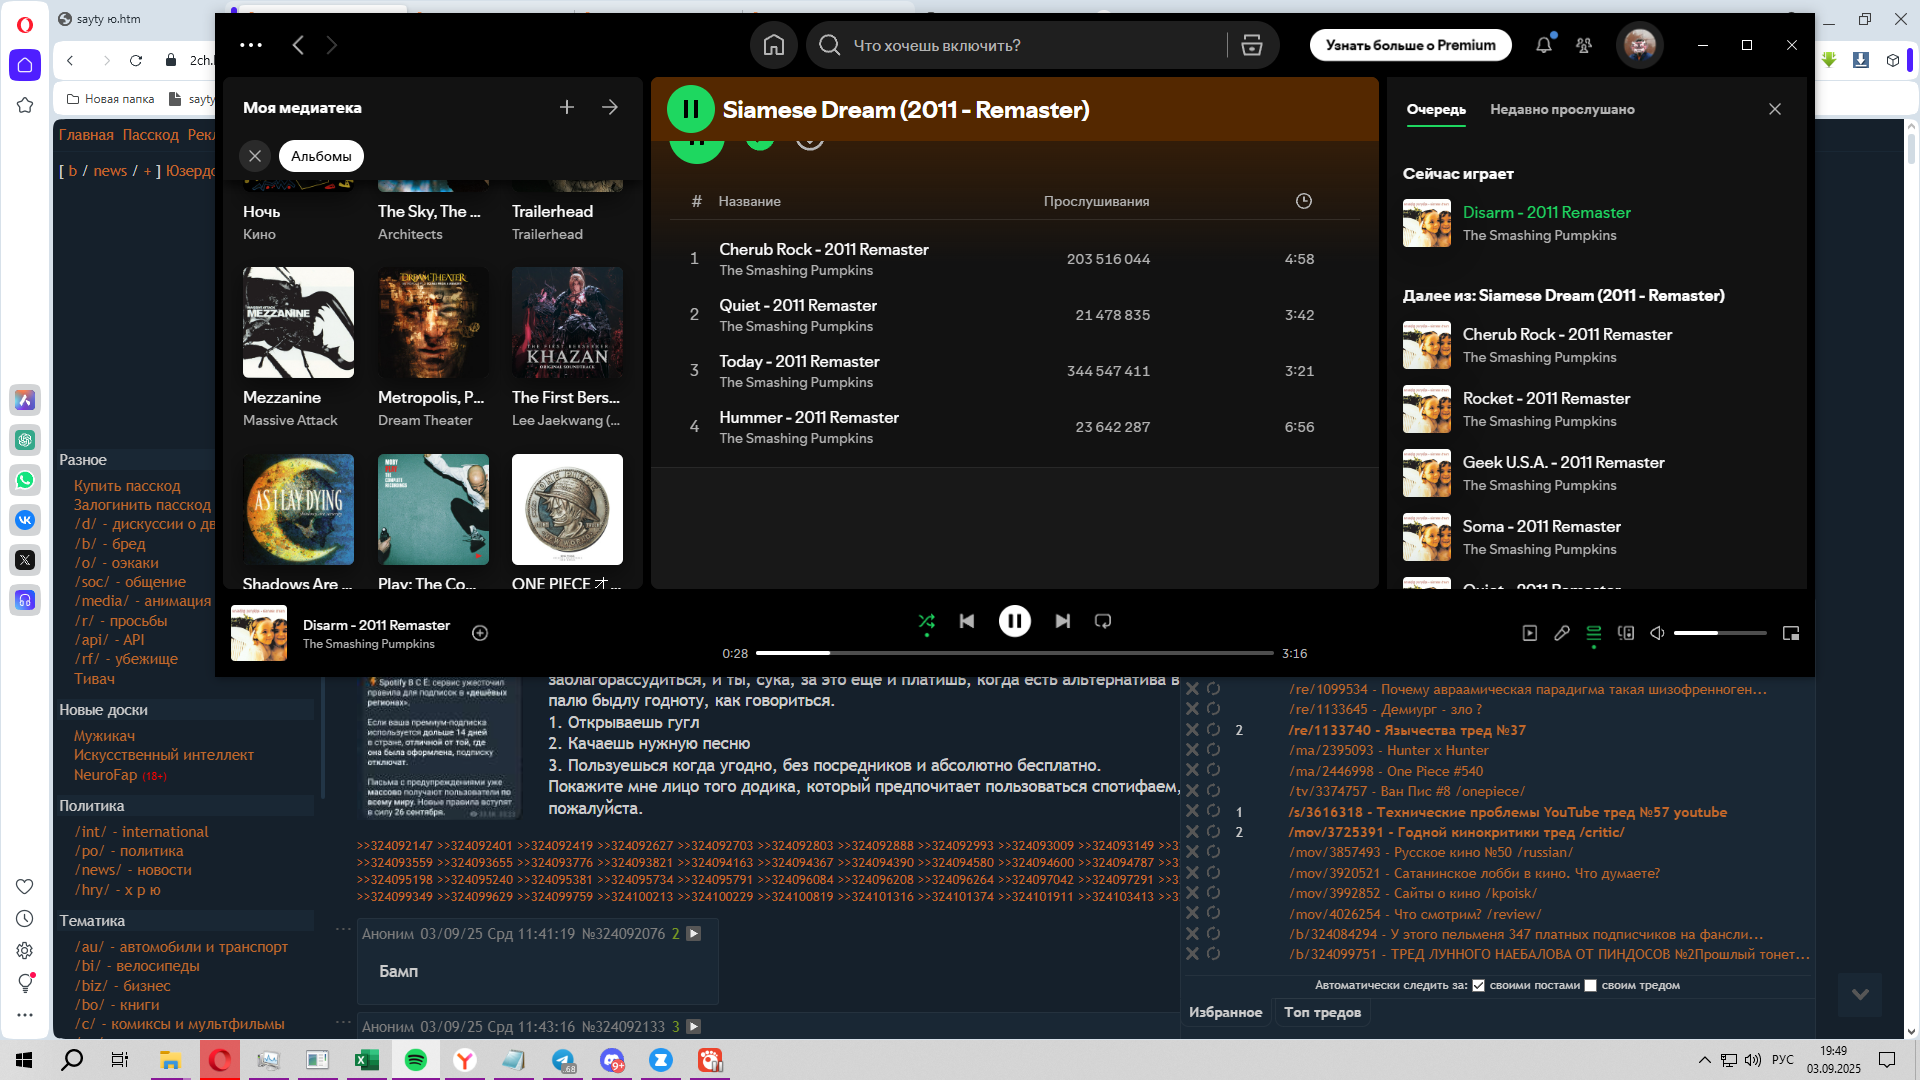Open VK in the Opera sidebar
Screen dimensions: 1920x1080
(x=25, y=520)
